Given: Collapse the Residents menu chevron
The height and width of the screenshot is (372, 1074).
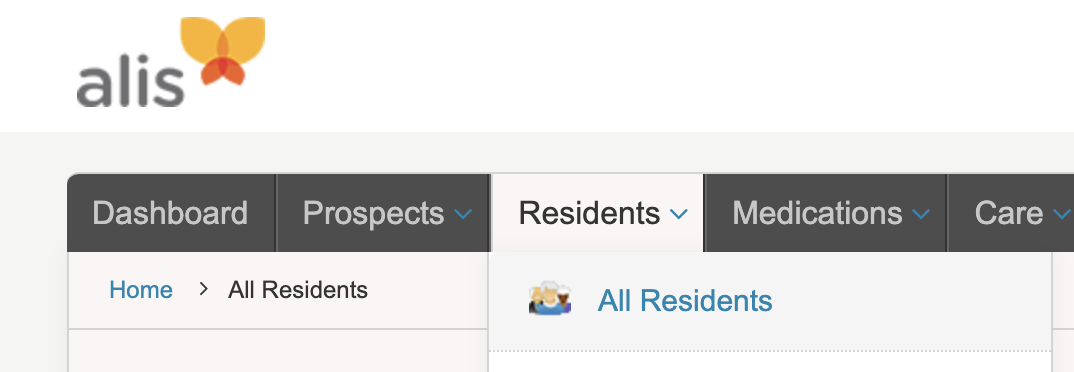Looking at the screenshot, I should pos(678,214).
